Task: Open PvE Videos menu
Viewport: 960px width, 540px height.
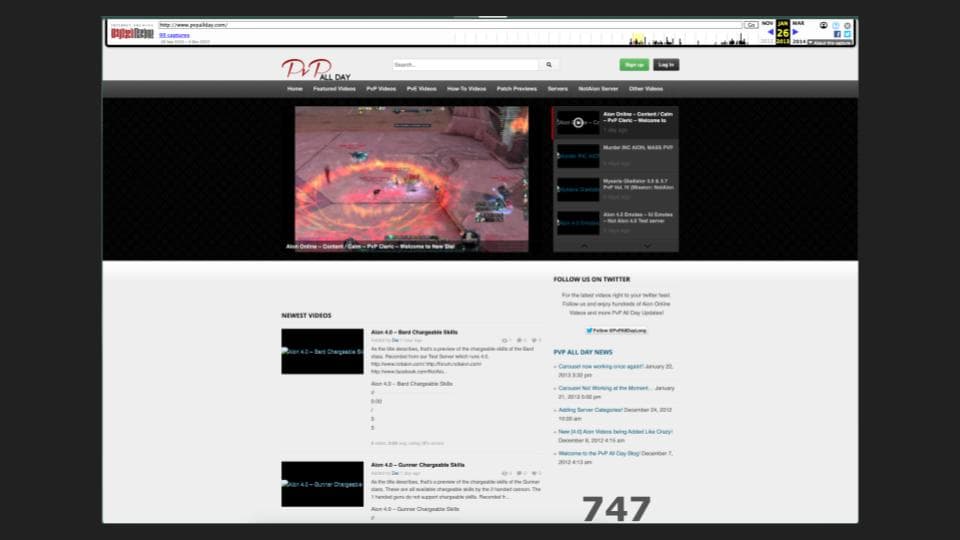Action: tap(421, 89)
